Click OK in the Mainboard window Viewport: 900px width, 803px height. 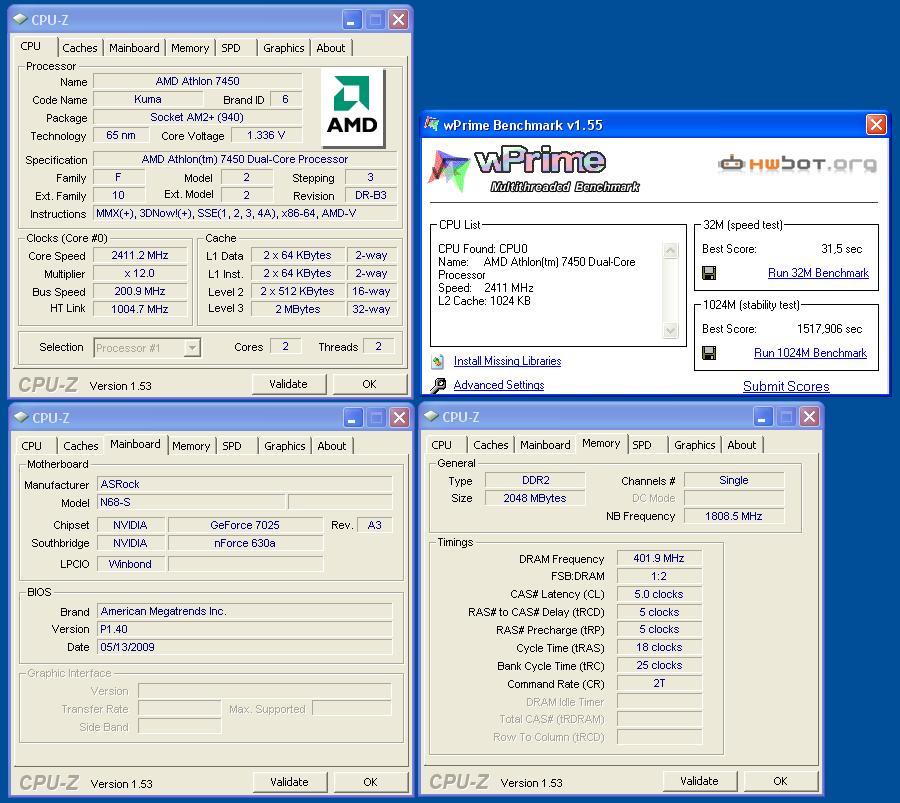pyautogui.click(x=371, y=782)
